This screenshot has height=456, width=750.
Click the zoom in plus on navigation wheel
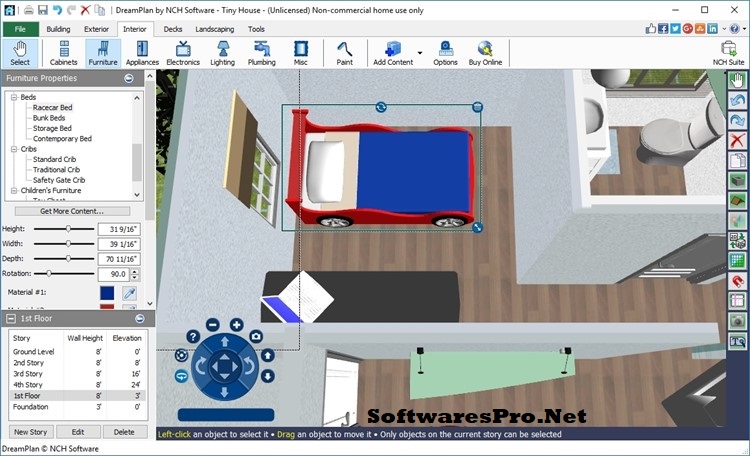(x=237, y=325)
